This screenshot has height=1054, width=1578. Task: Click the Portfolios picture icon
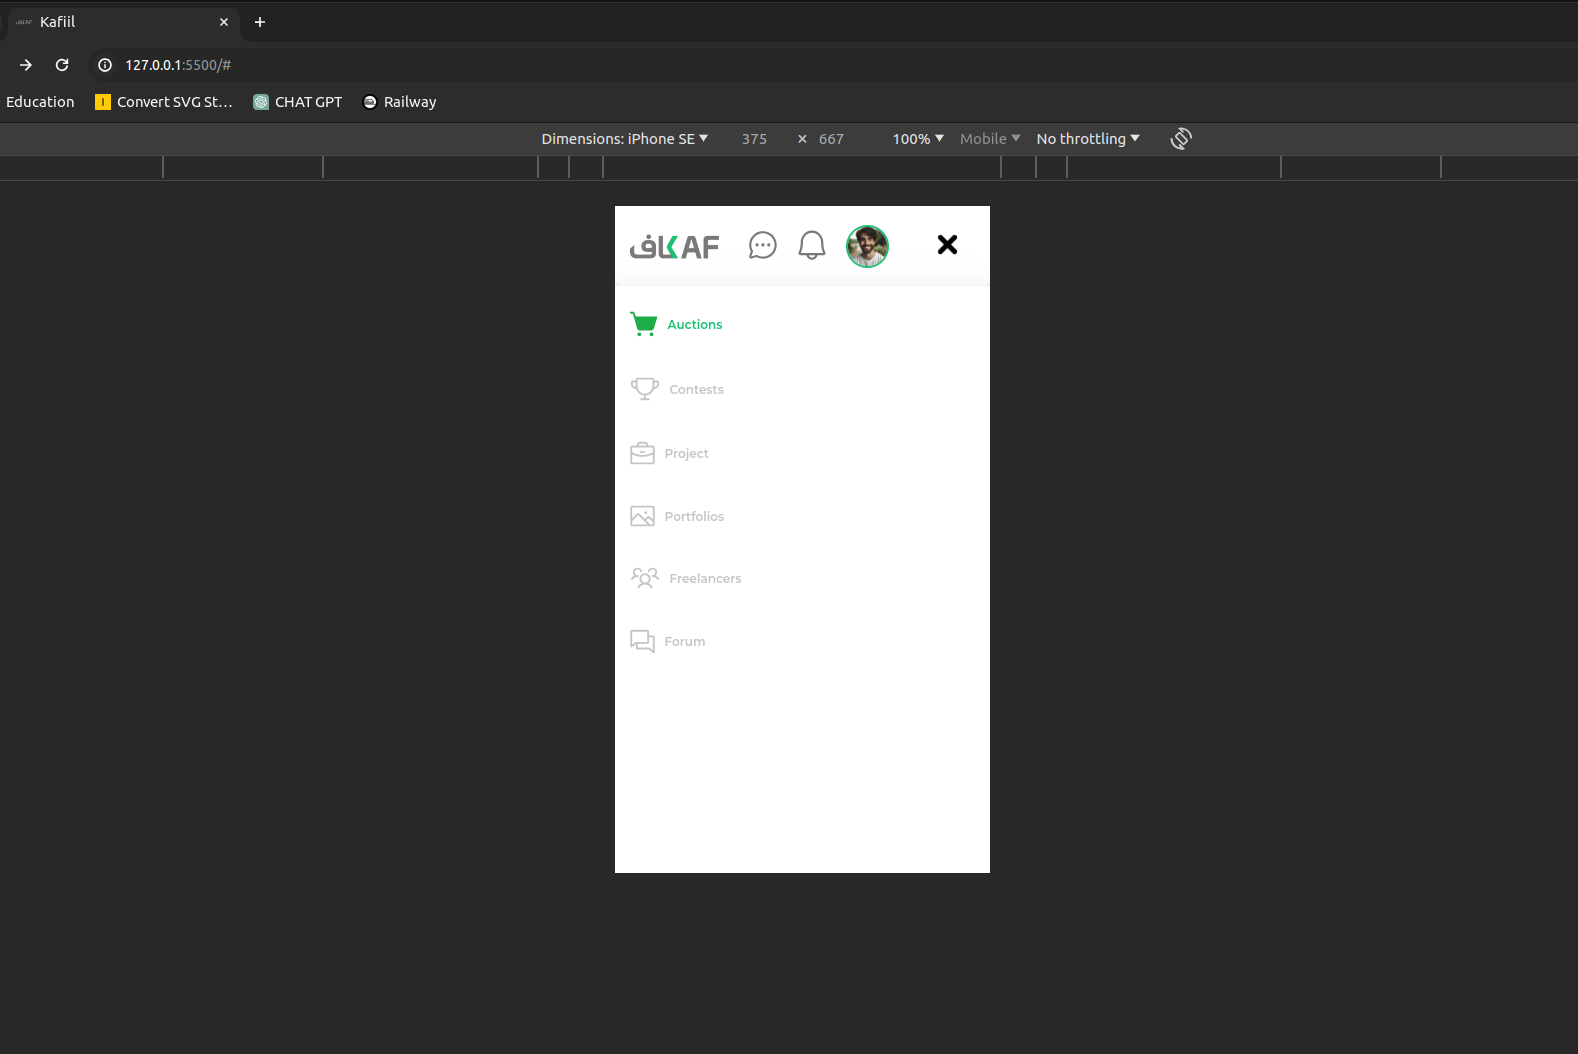click(642, 516)
